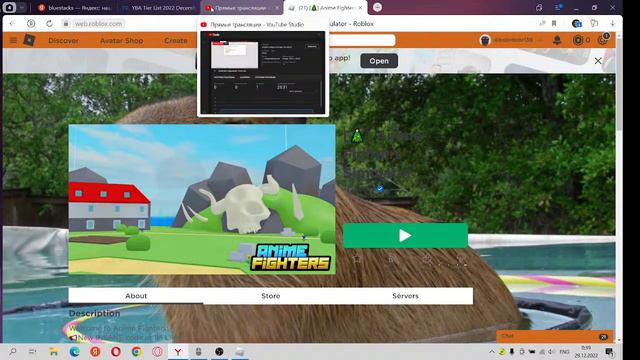Launch Google Chrome from taskbar
This screenshot has height=360, width=640.
click(x=137, y=351)
